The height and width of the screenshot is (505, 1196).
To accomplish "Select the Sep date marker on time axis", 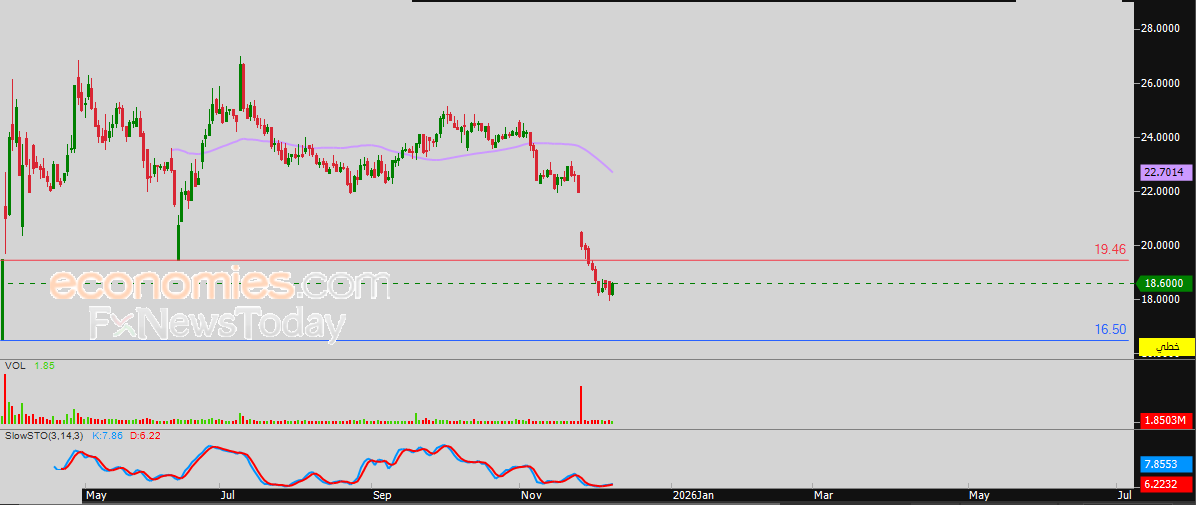I will pyautogui.click(x=382, y=497).
